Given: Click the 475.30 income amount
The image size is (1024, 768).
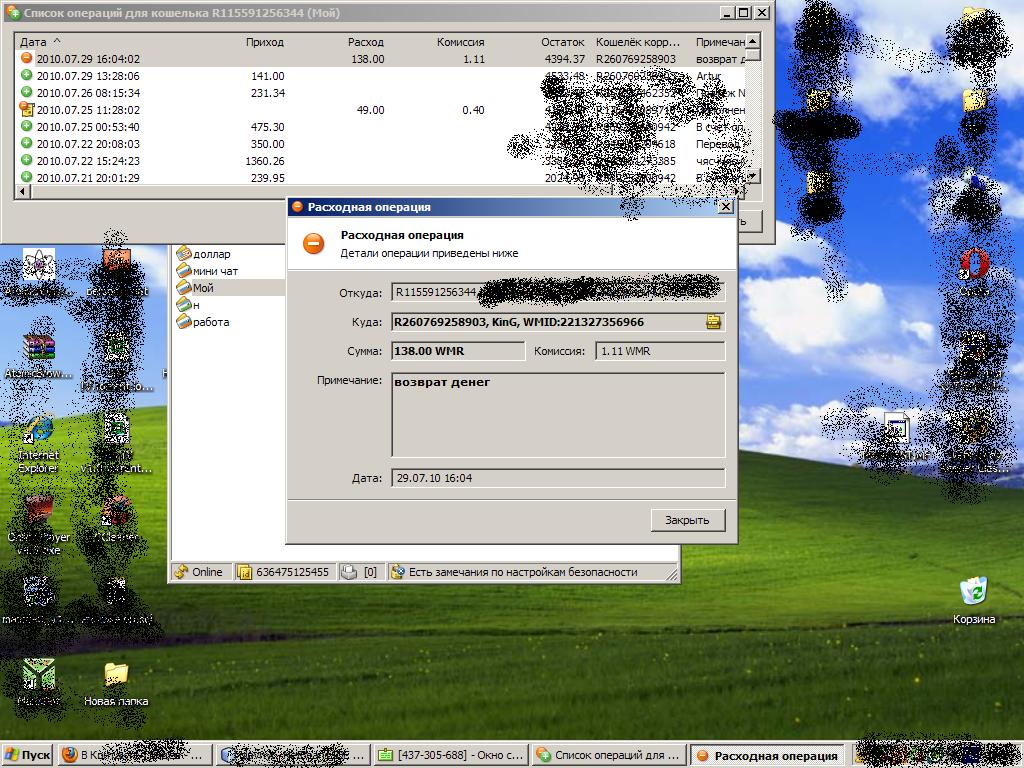Looking at the screenshot, I should click(x=268, y=127).
